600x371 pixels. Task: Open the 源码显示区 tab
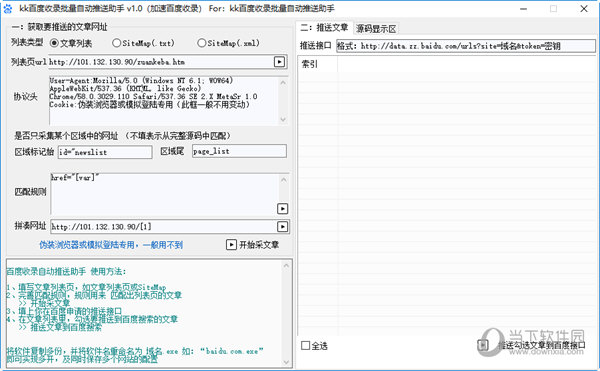click(376, 29)
